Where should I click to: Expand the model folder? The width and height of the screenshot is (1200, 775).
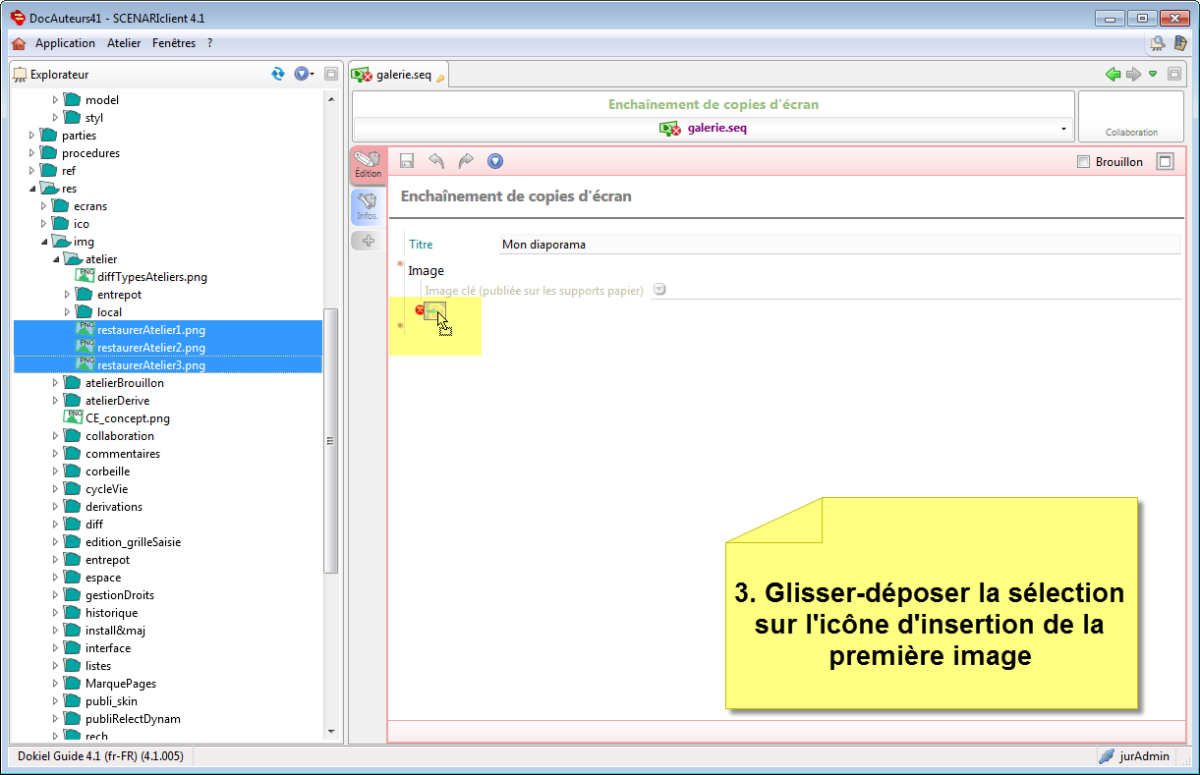56,100
